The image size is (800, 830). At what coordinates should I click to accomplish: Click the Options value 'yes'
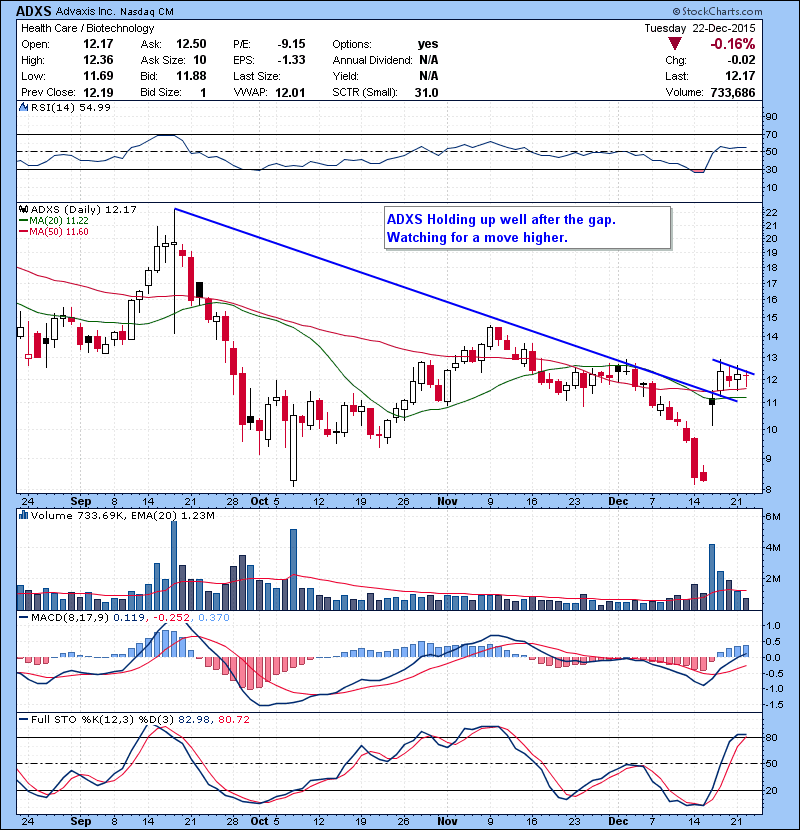pyautogui.click(x=428, y=44)
